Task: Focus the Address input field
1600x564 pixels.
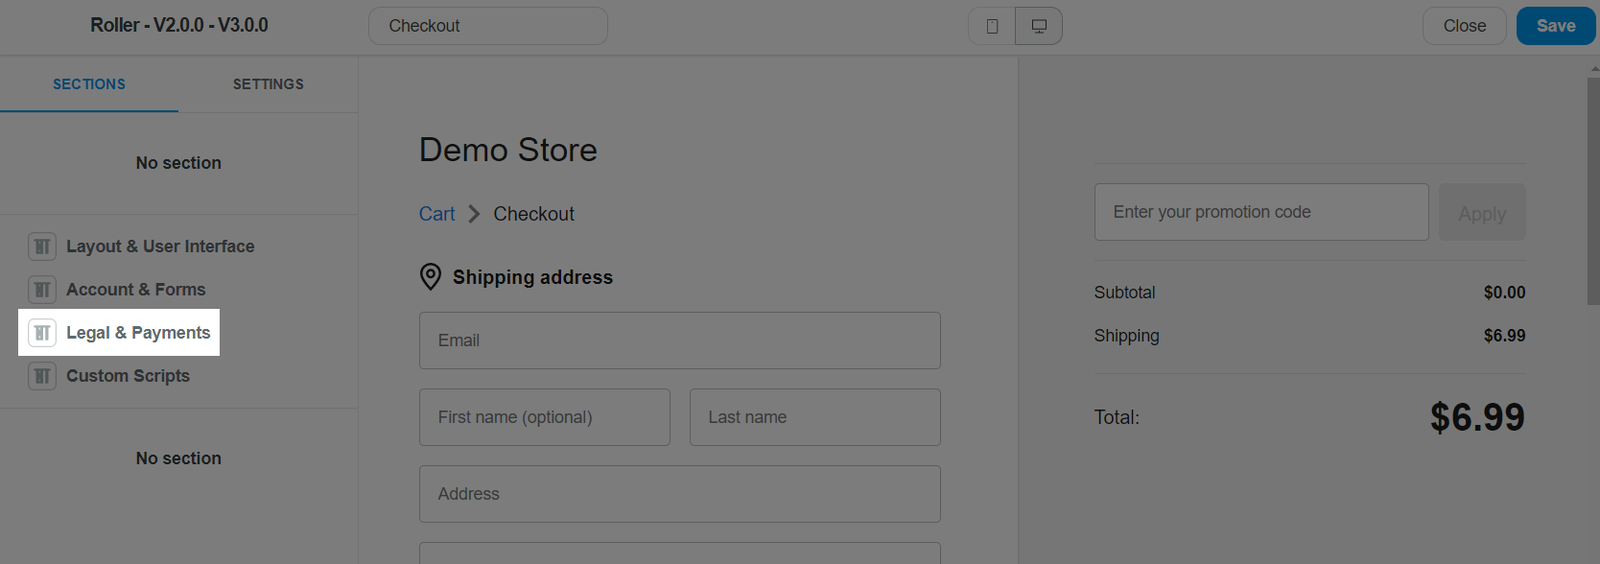Action: click(680, 494)
